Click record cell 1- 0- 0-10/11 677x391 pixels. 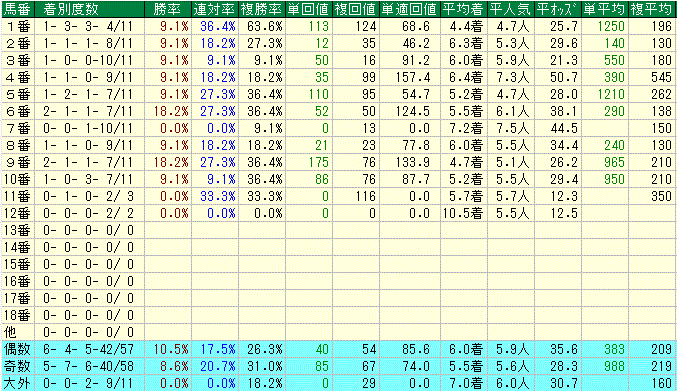pos(89,60)
